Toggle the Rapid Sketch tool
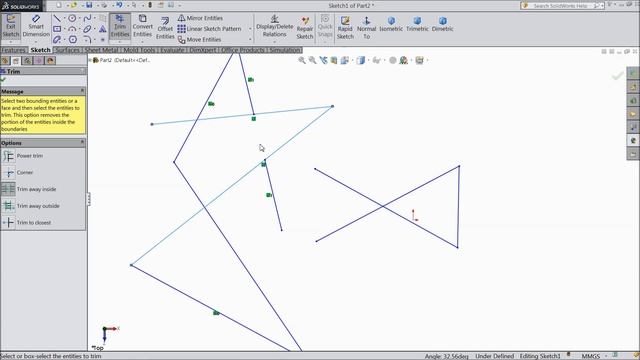Image resolution: width=640 pixels, height=360 pixels. click(x=345, y=28)
